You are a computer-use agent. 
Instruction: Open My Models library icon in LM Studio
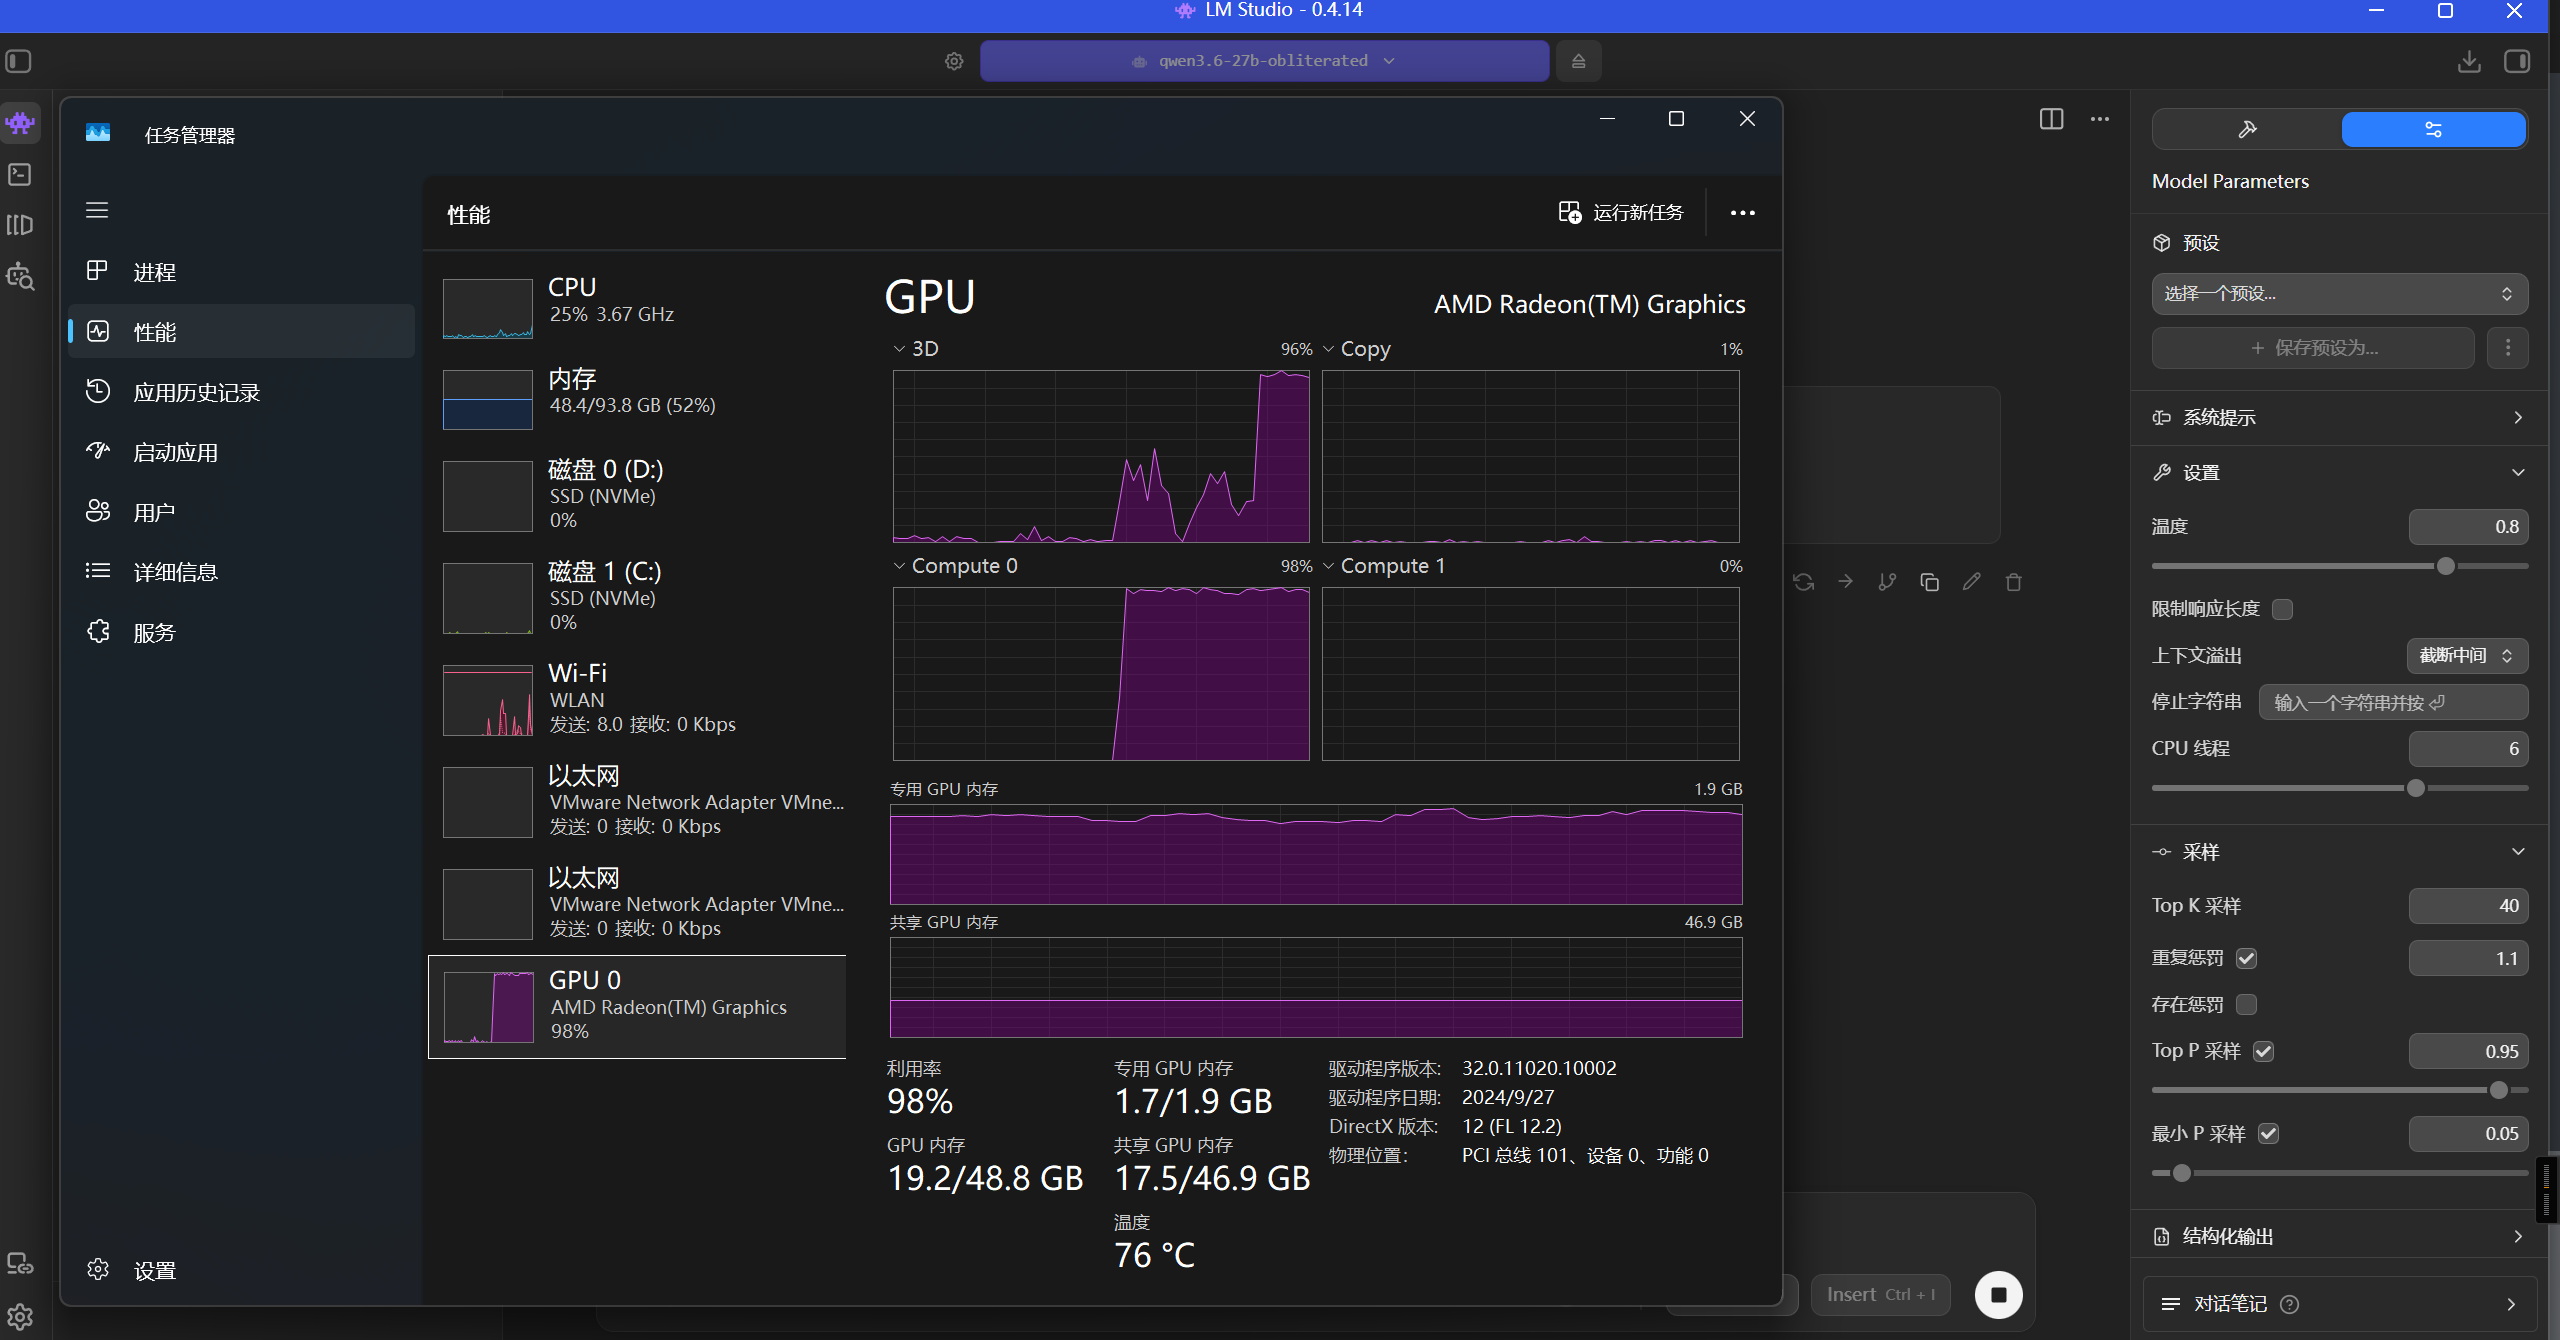(x=20, y=225)
